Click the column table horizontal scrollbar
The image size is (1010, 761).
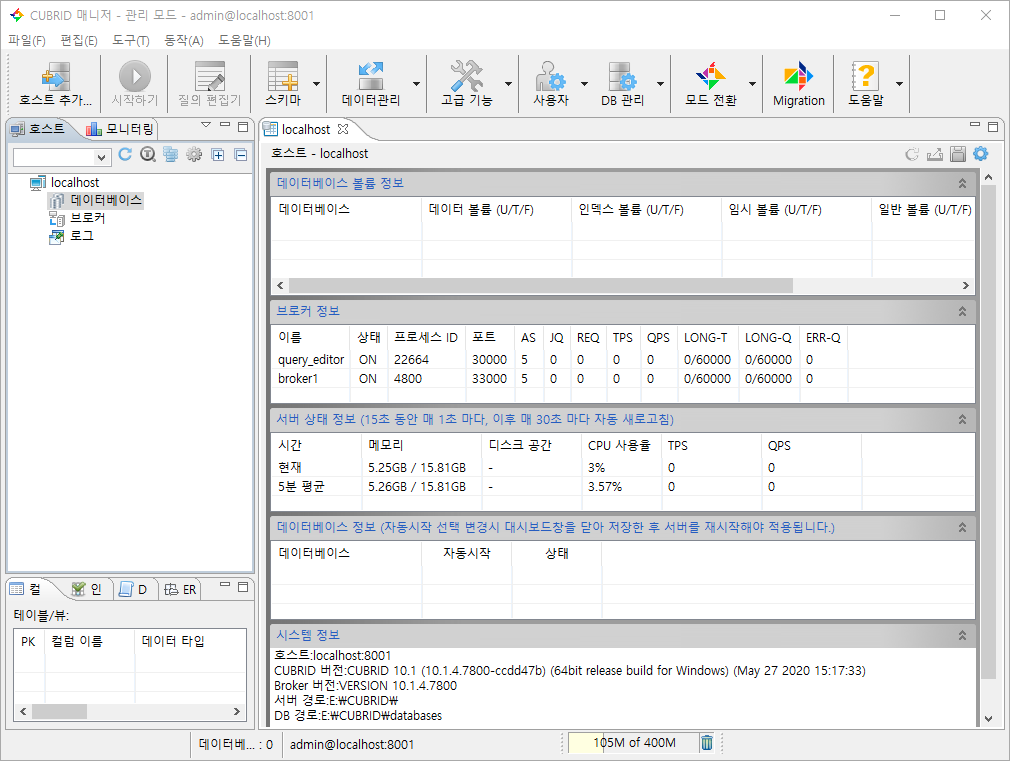point(59,711)
